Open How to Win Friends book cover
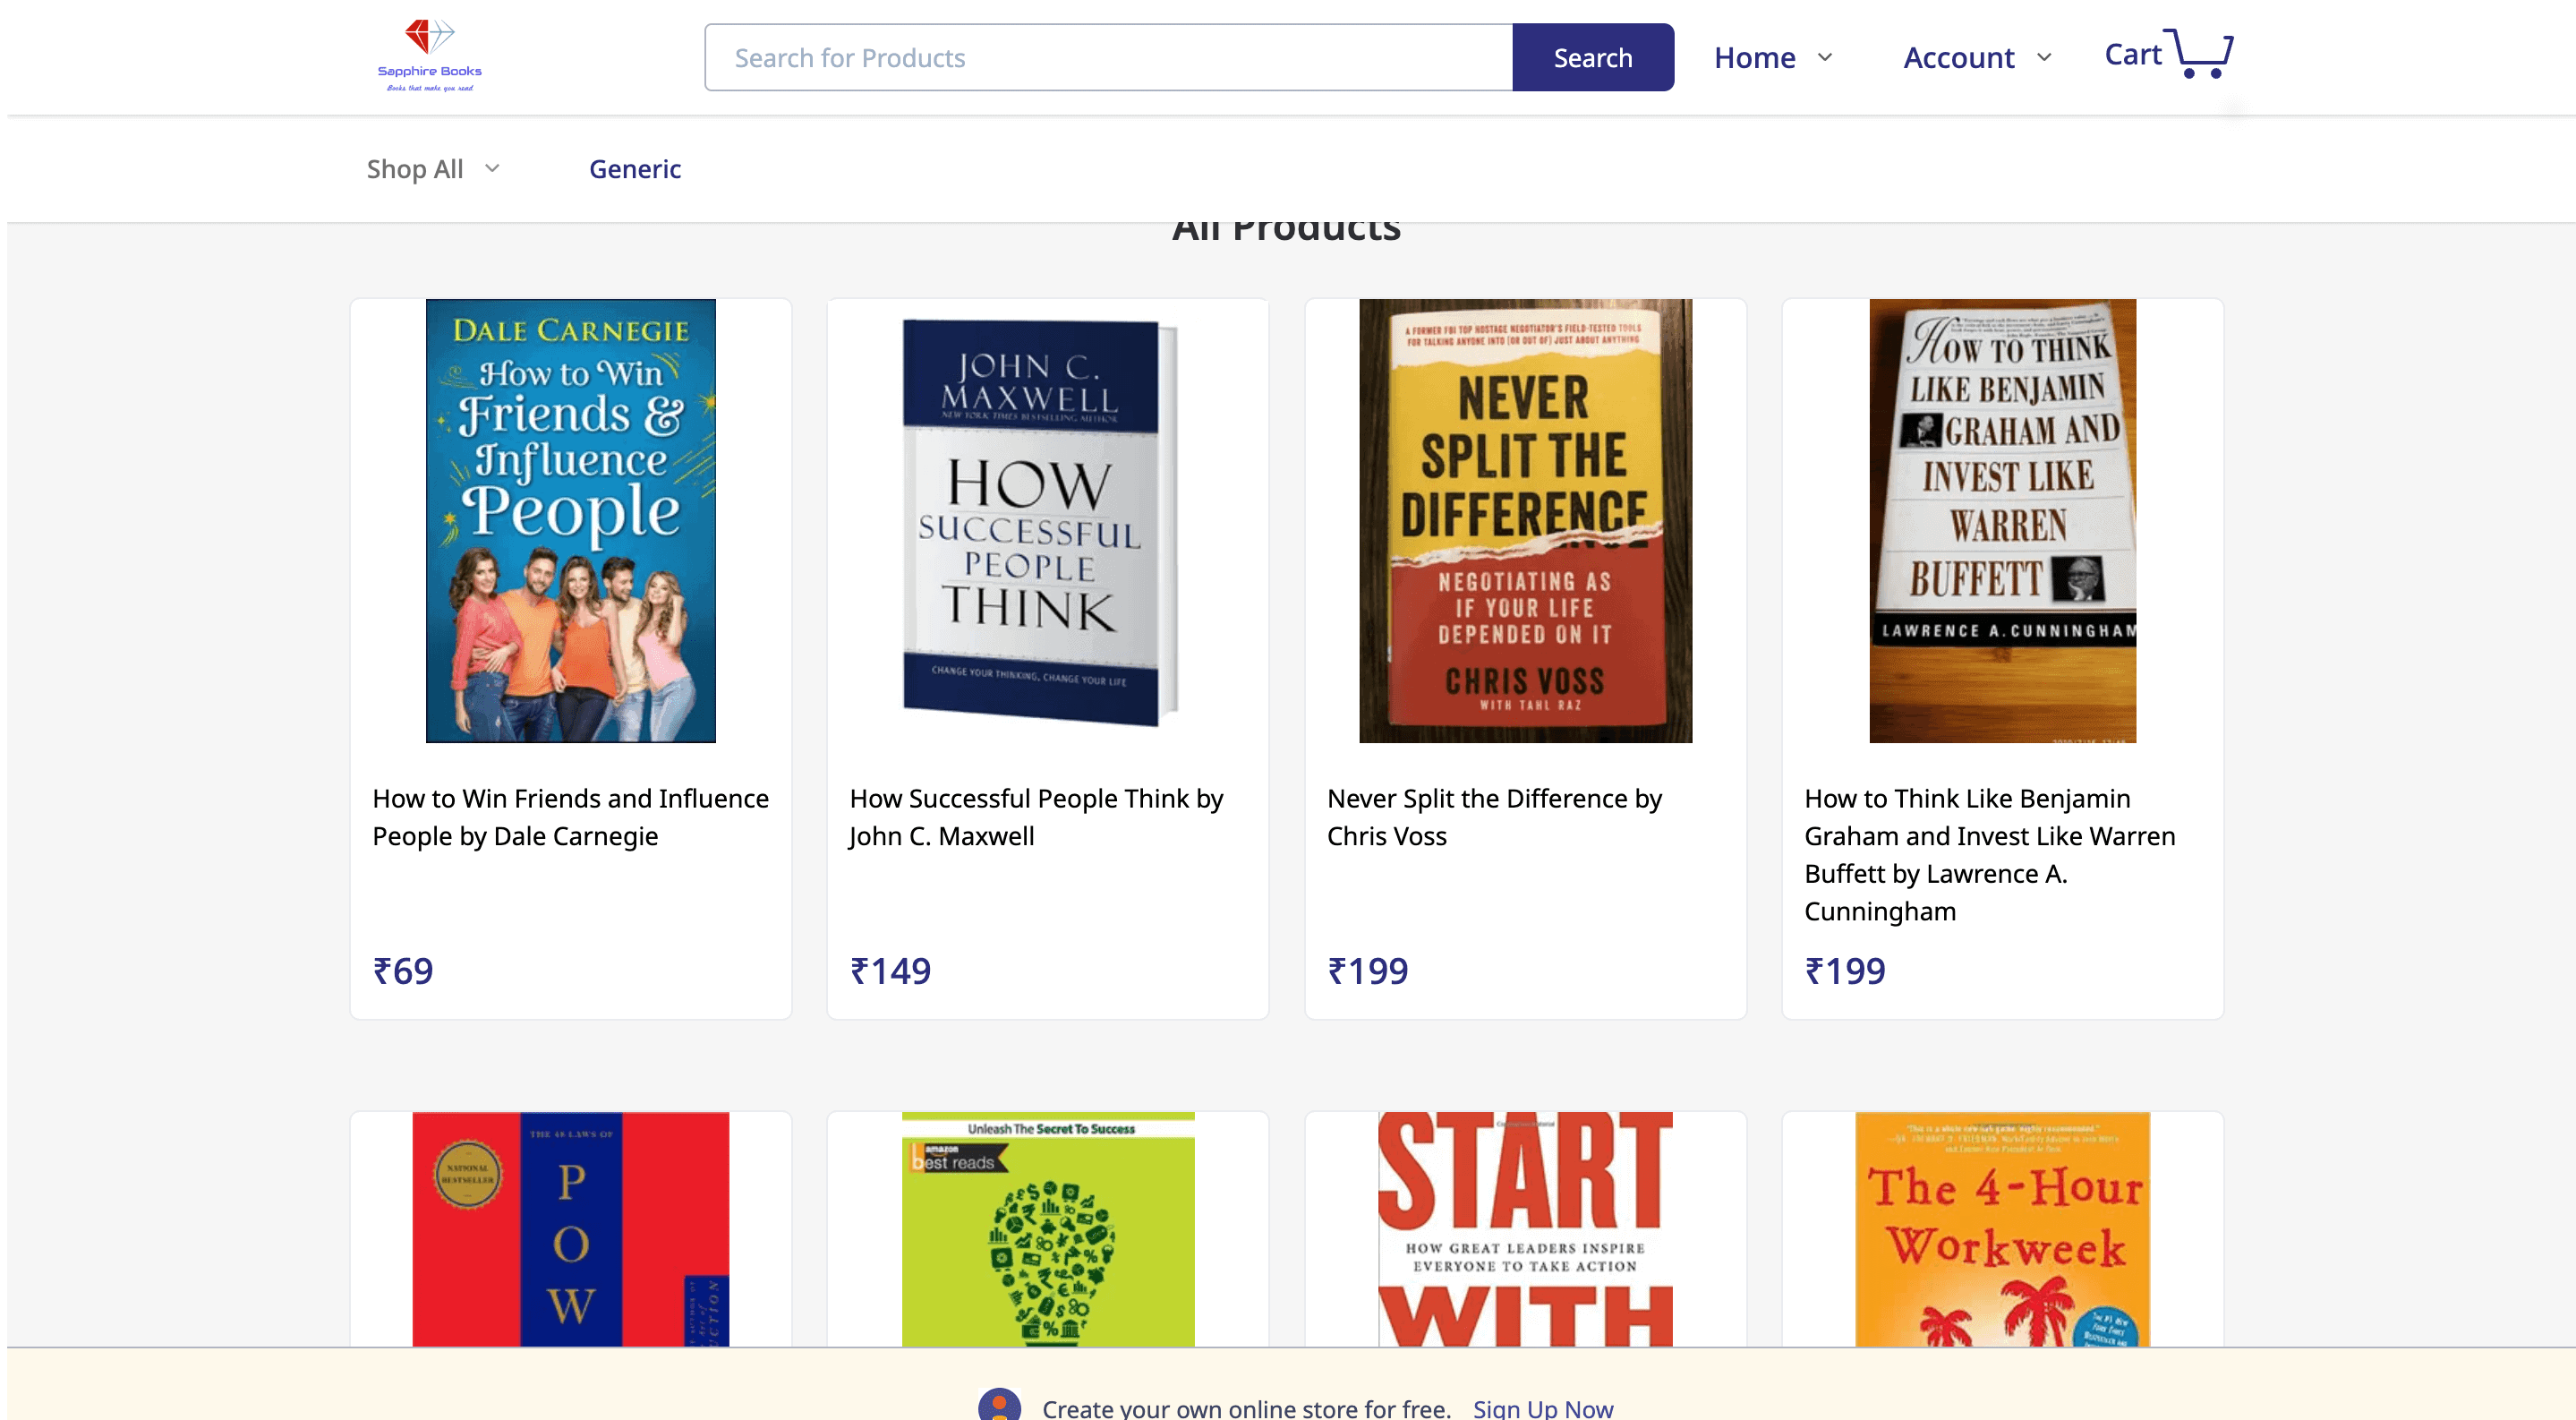The image size is (2576, 1420). click(x=571, y=521)
